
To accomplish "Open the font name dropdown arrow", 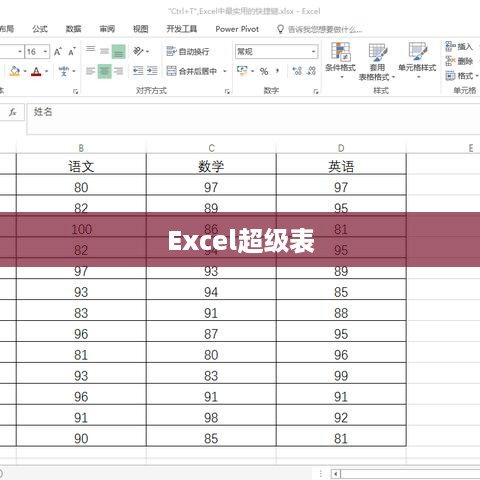I will 20,52.
